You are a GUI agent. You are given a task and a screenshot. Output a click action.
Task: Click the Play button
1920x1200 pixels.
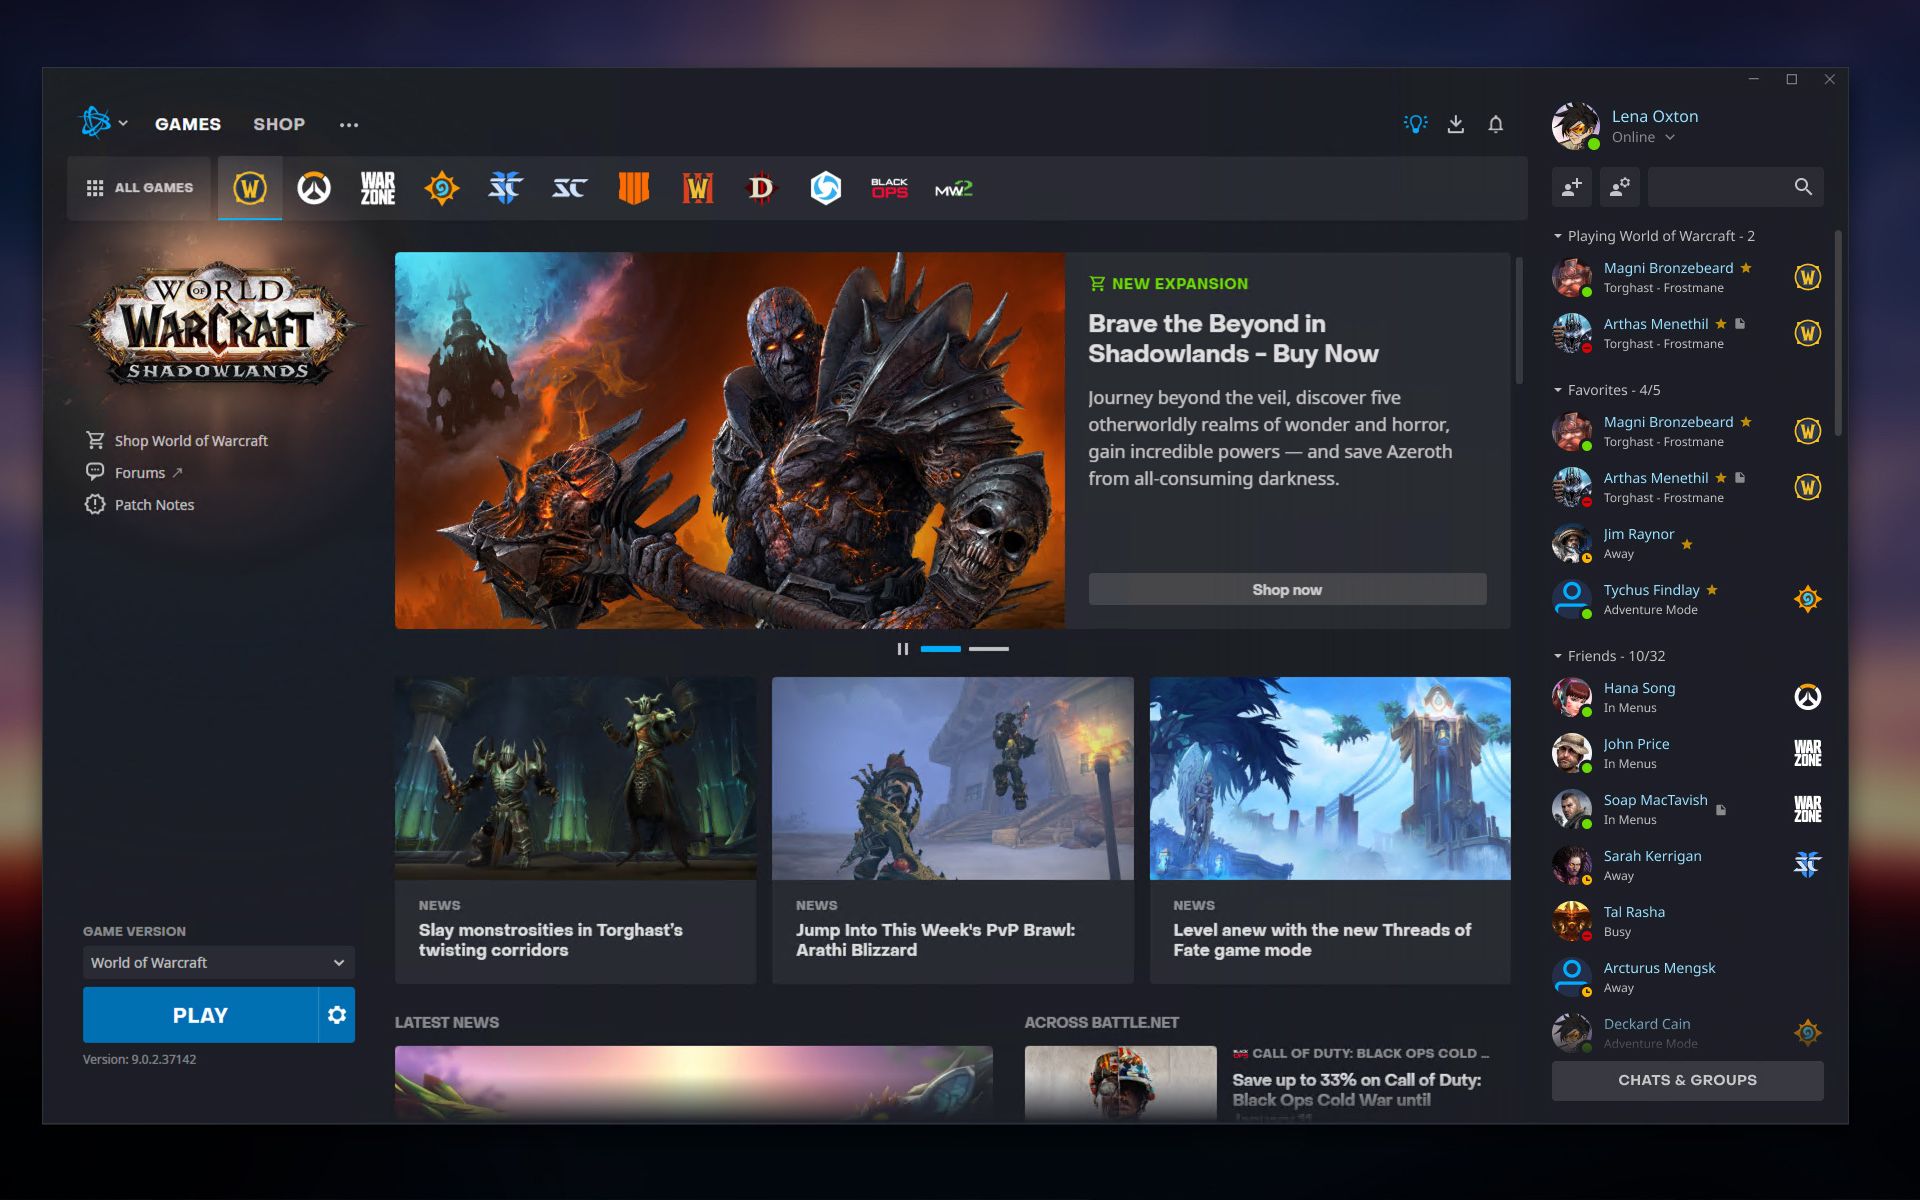[x=200, y=1015]
